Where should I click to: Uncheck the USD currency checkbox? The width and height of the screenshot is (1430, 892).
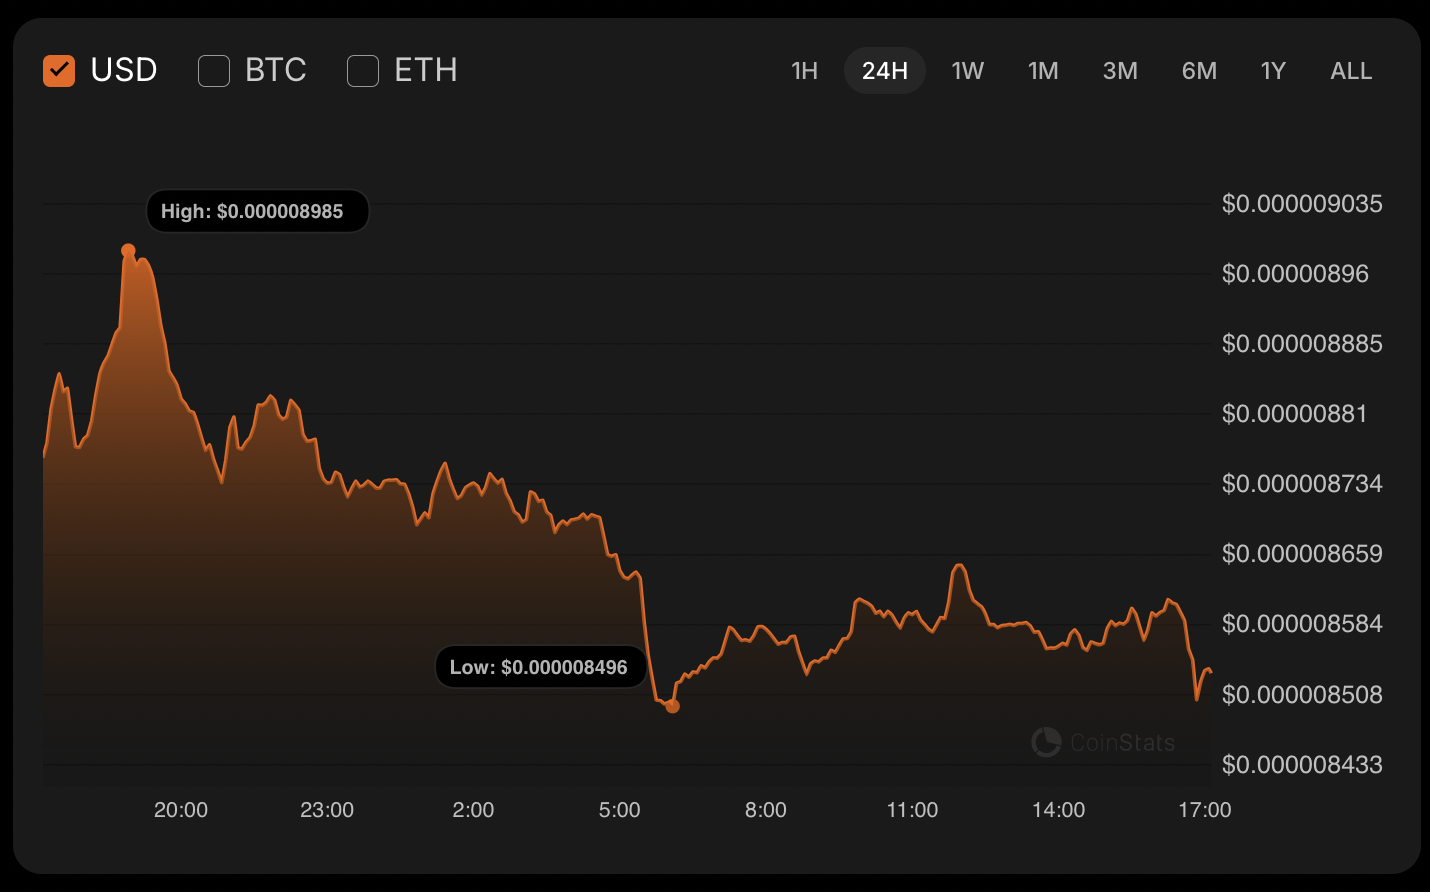[59, 71]
